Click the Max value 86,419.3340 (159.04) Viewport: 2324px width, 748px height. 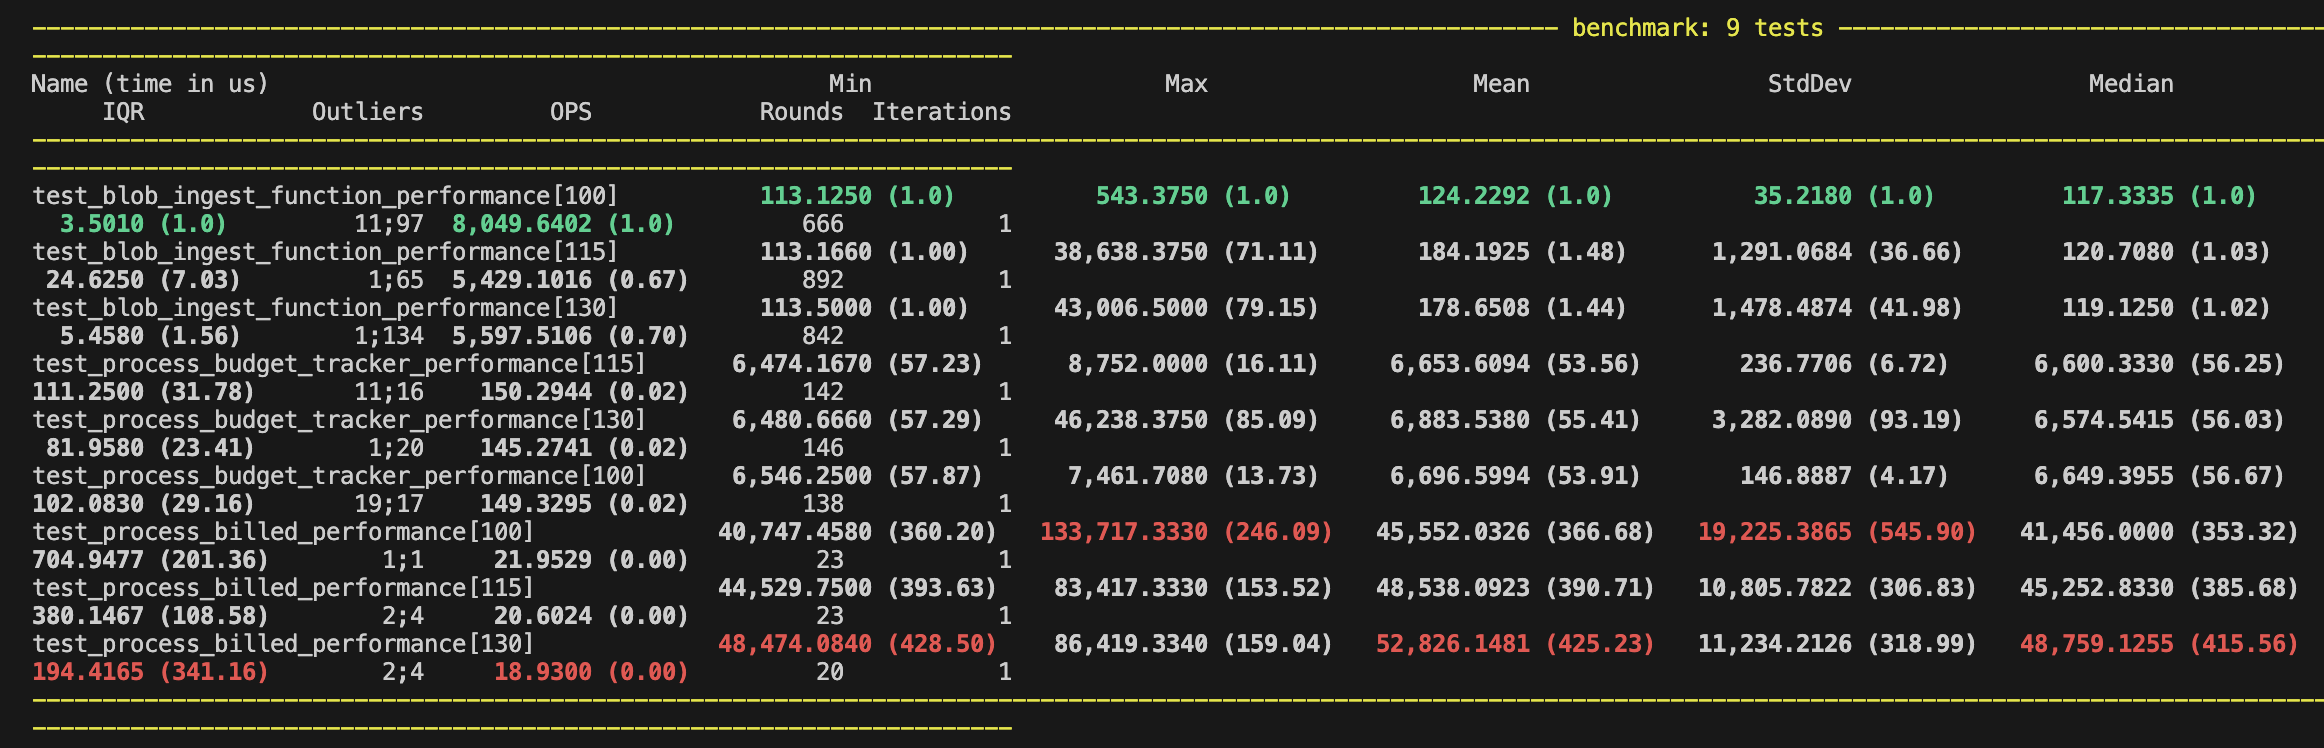tap(1193, 644)
